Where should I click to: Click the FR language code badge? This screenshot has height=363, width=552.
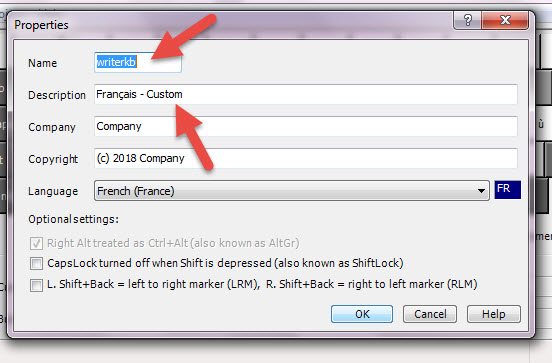[x=507, y=189]
